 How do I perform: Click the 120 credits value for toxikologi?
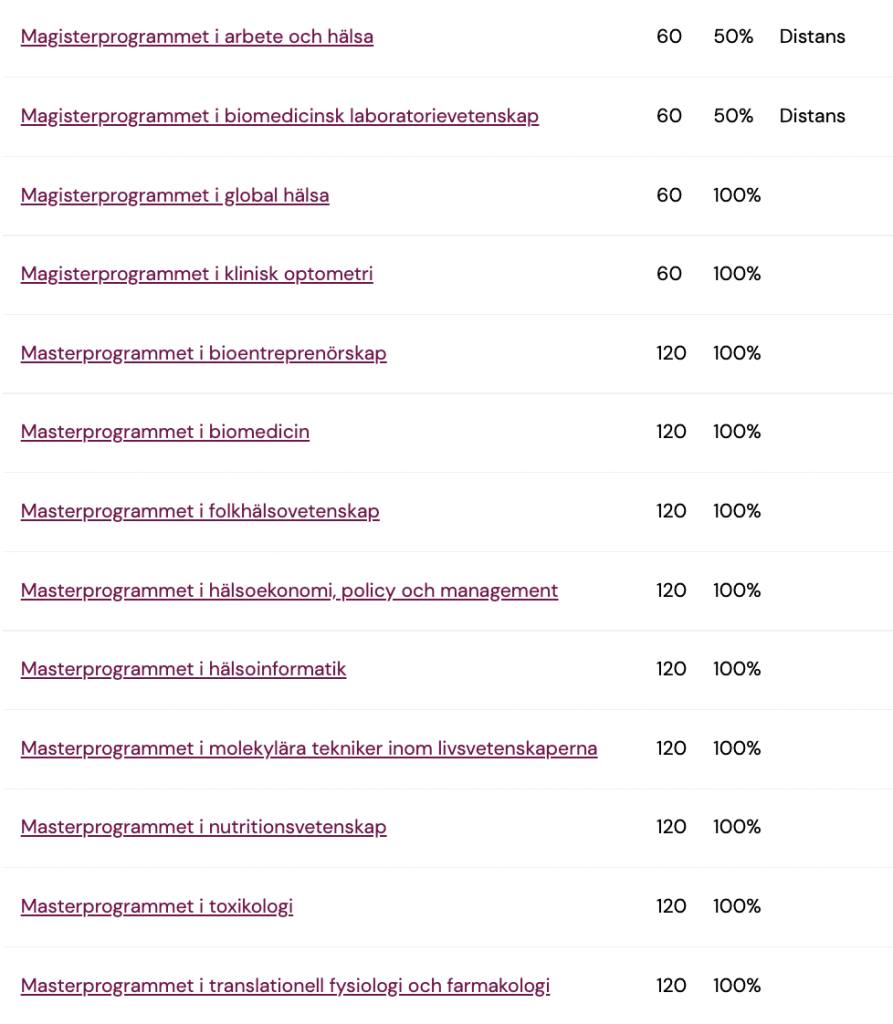pos(671,906)
